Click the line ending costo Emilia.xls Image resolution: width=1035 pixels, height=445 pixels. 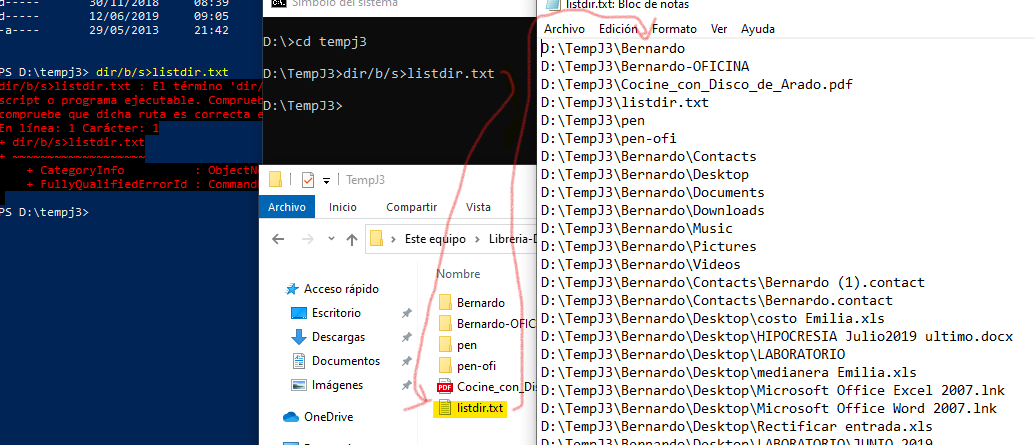[712, 318]
